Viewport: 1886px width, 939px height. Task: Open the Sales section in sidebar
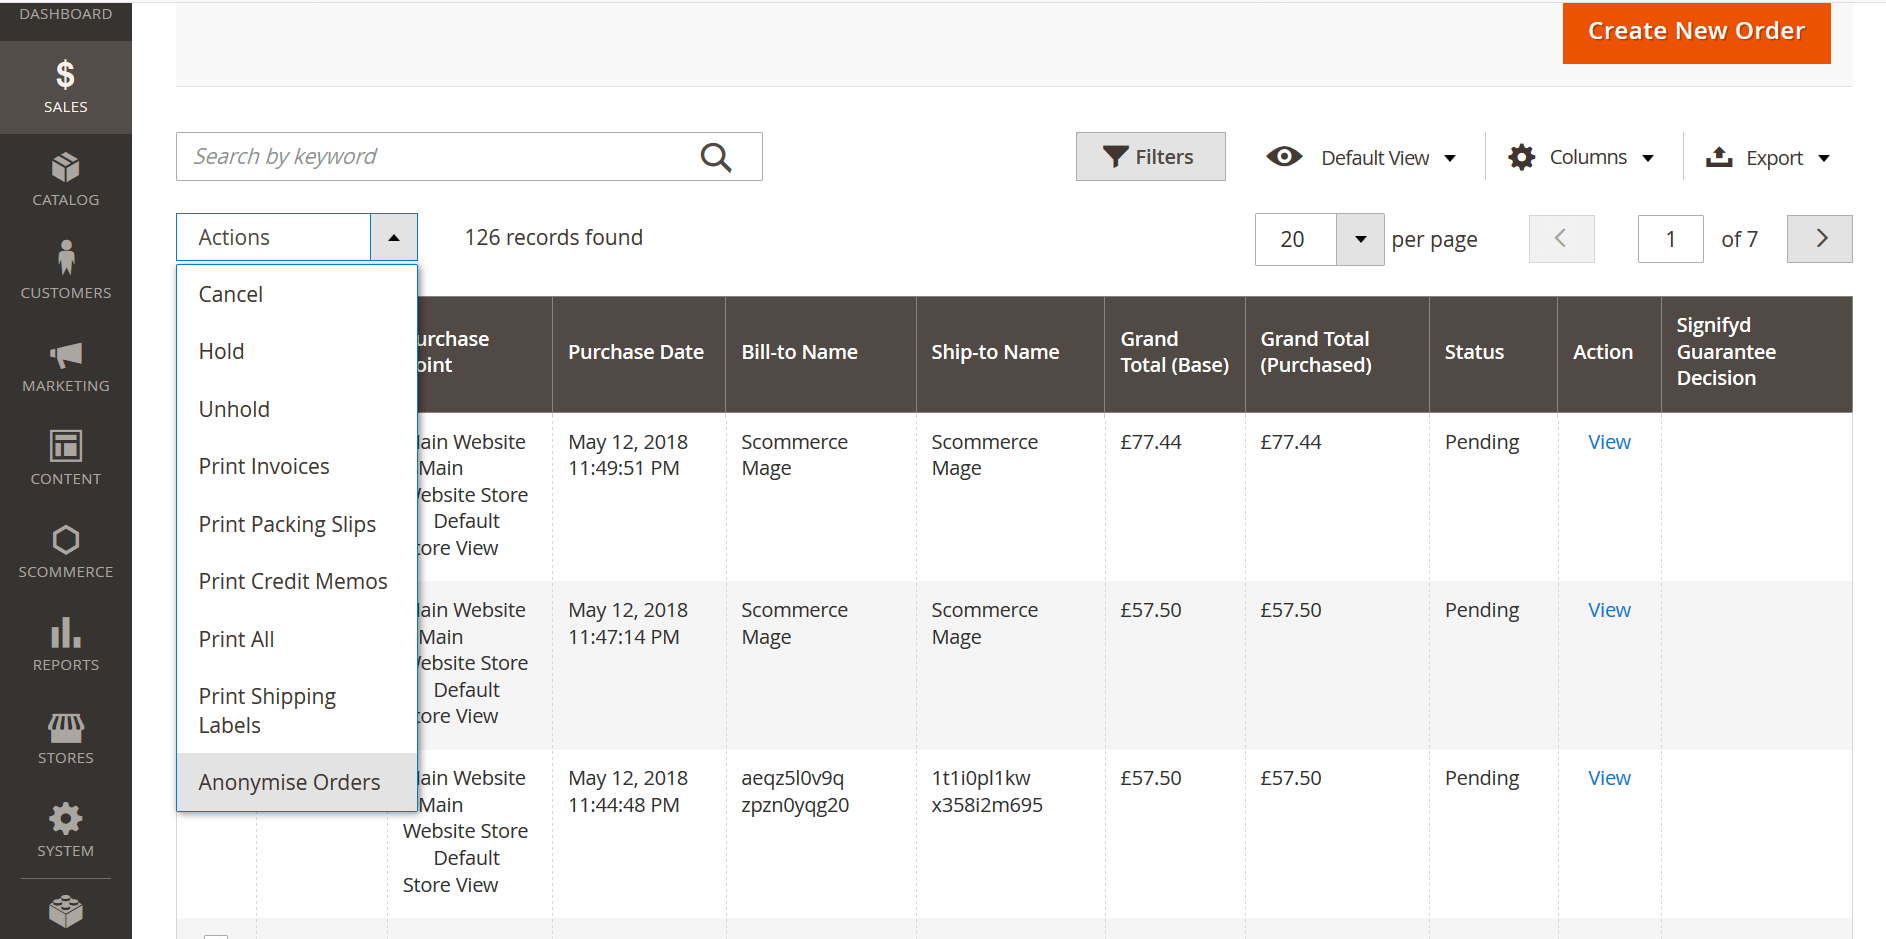[65, 87]
